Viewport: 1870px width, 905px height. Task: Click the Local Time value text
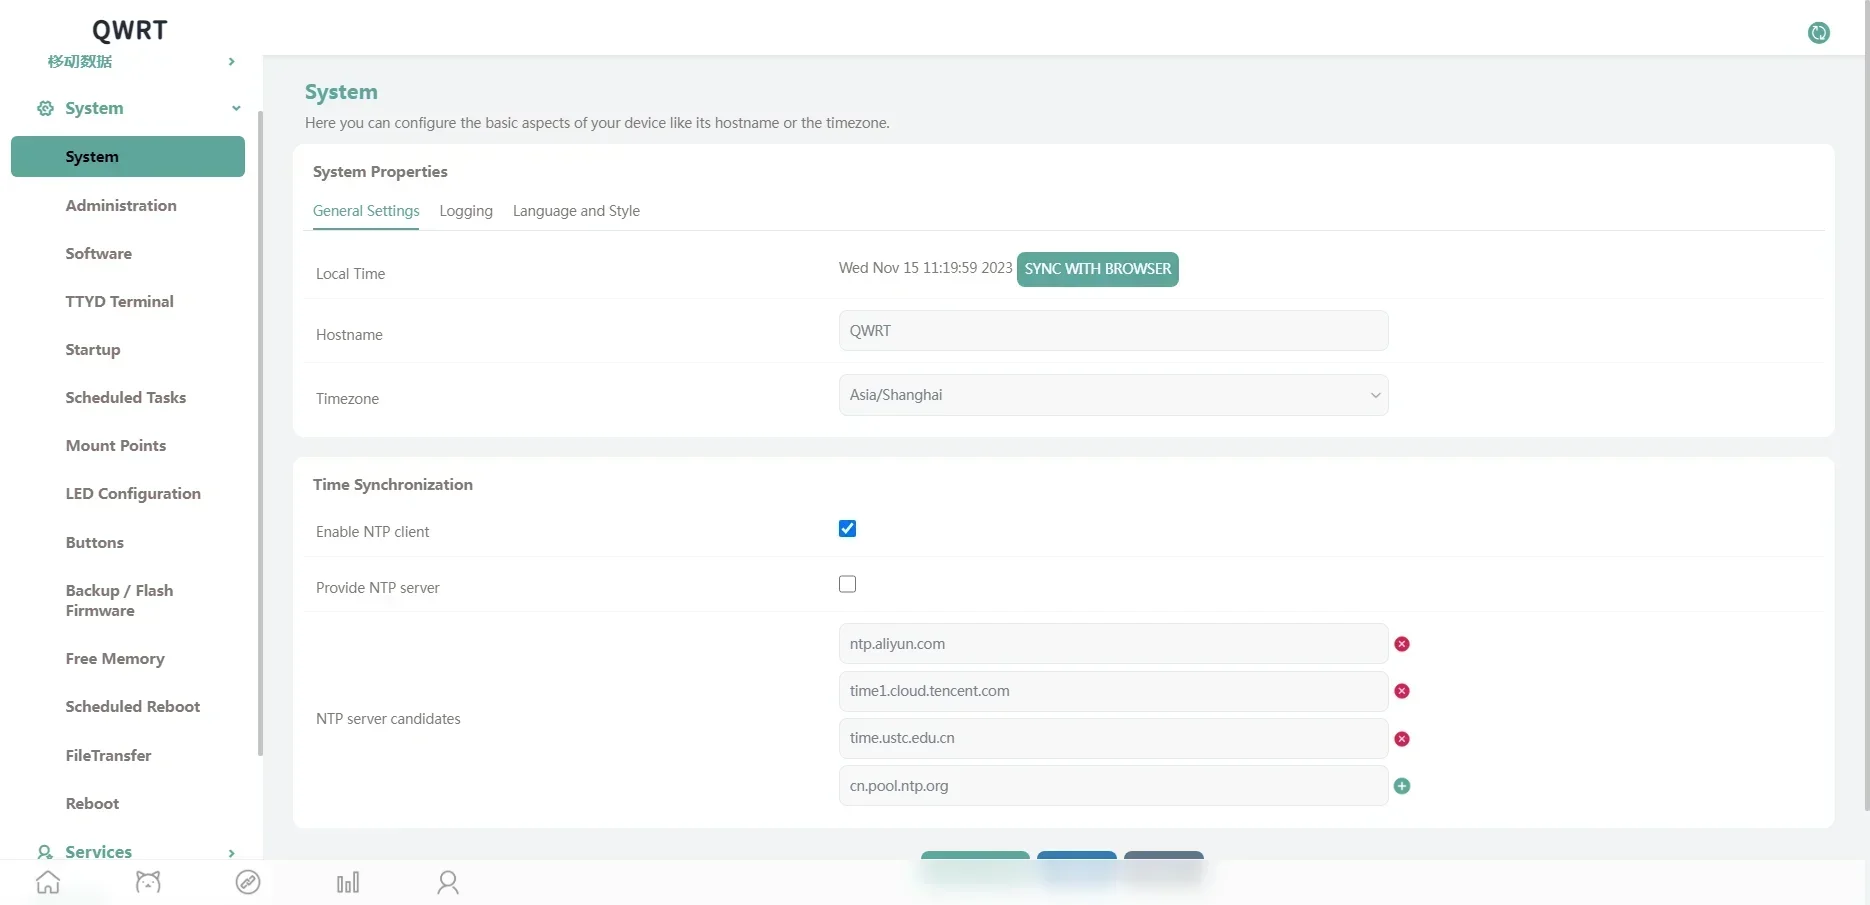925,268
